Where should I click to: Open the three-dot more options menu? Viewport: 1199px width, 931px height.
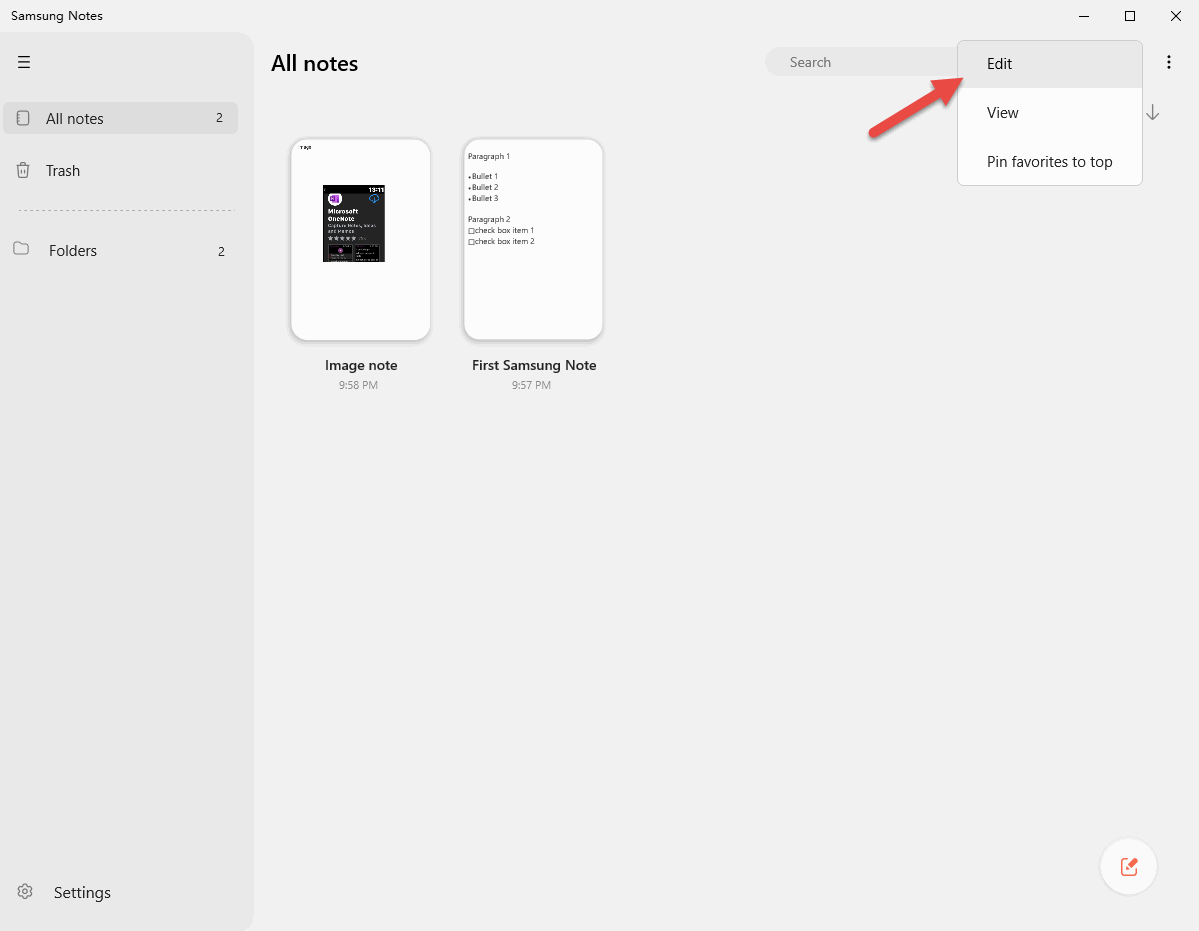click(x=1168, y=62)
